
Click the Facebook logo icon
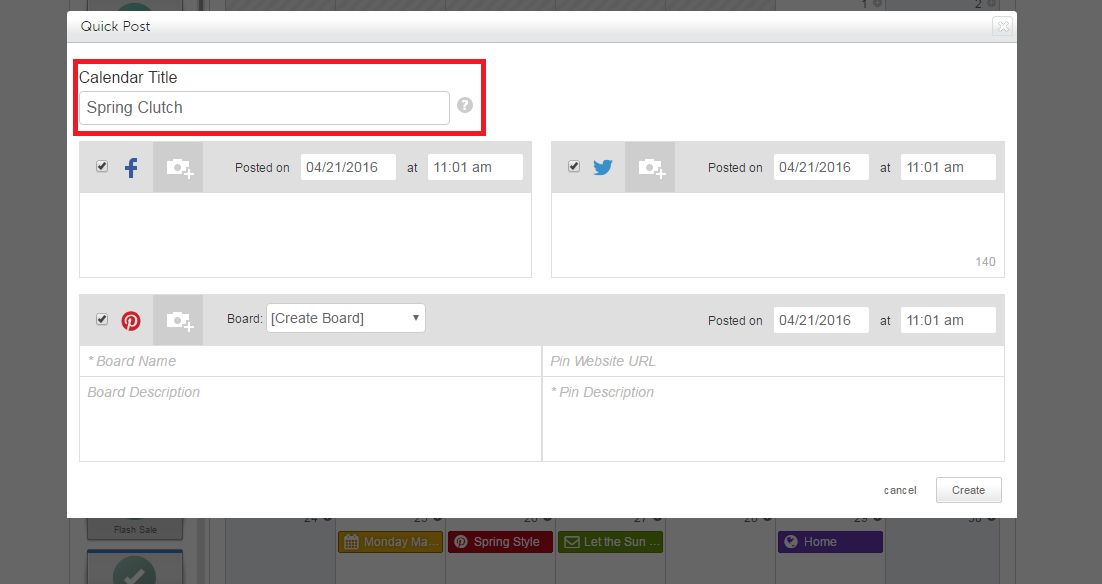click(x=131, y=168)
